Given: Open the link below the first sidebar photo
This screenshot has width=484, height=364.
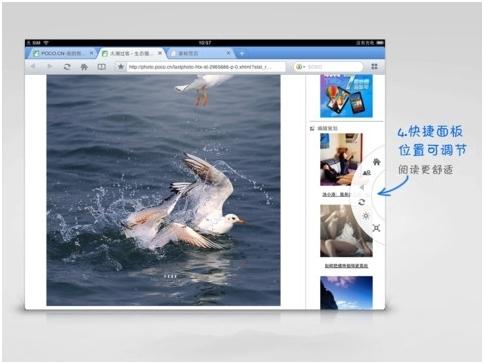Looking at the screenshot, I should 337,194.
